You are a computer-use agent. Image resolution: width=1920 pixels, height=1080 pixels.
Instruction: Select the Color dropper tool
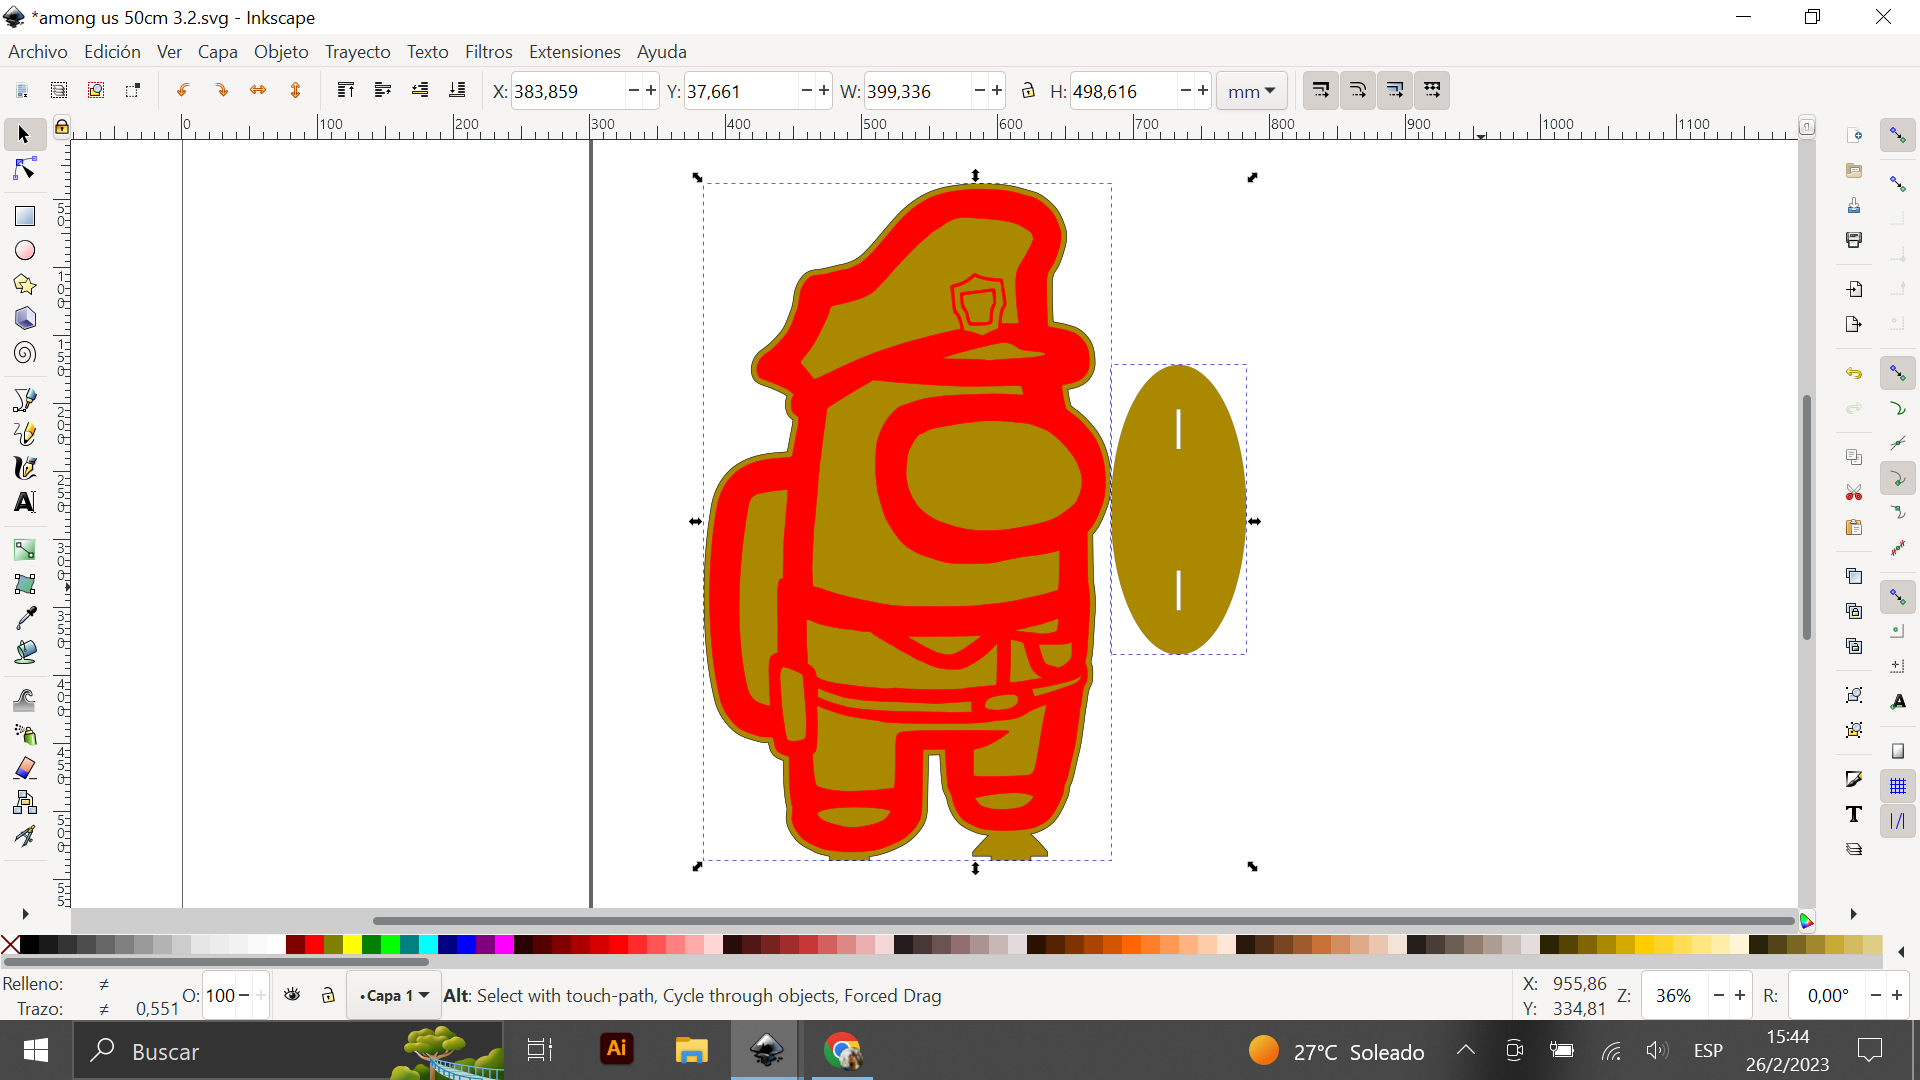(x=25, y=618)
